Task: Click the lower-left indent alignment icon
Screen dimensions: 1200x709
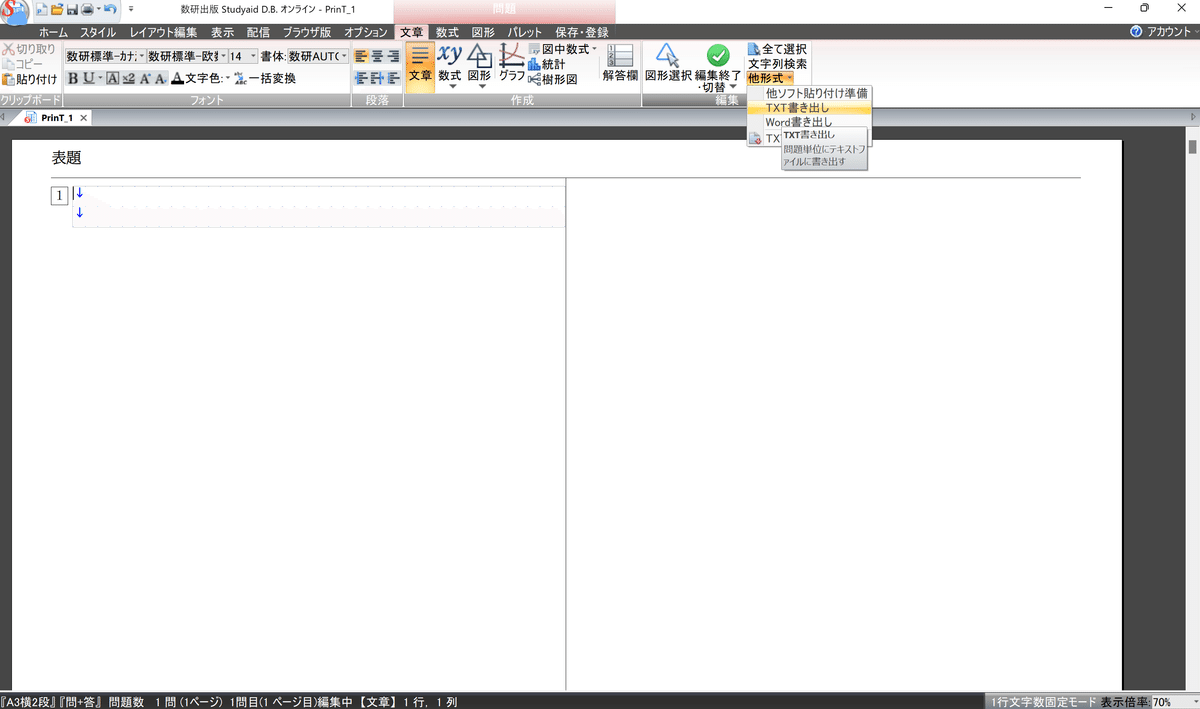Action: click(362, 78)
